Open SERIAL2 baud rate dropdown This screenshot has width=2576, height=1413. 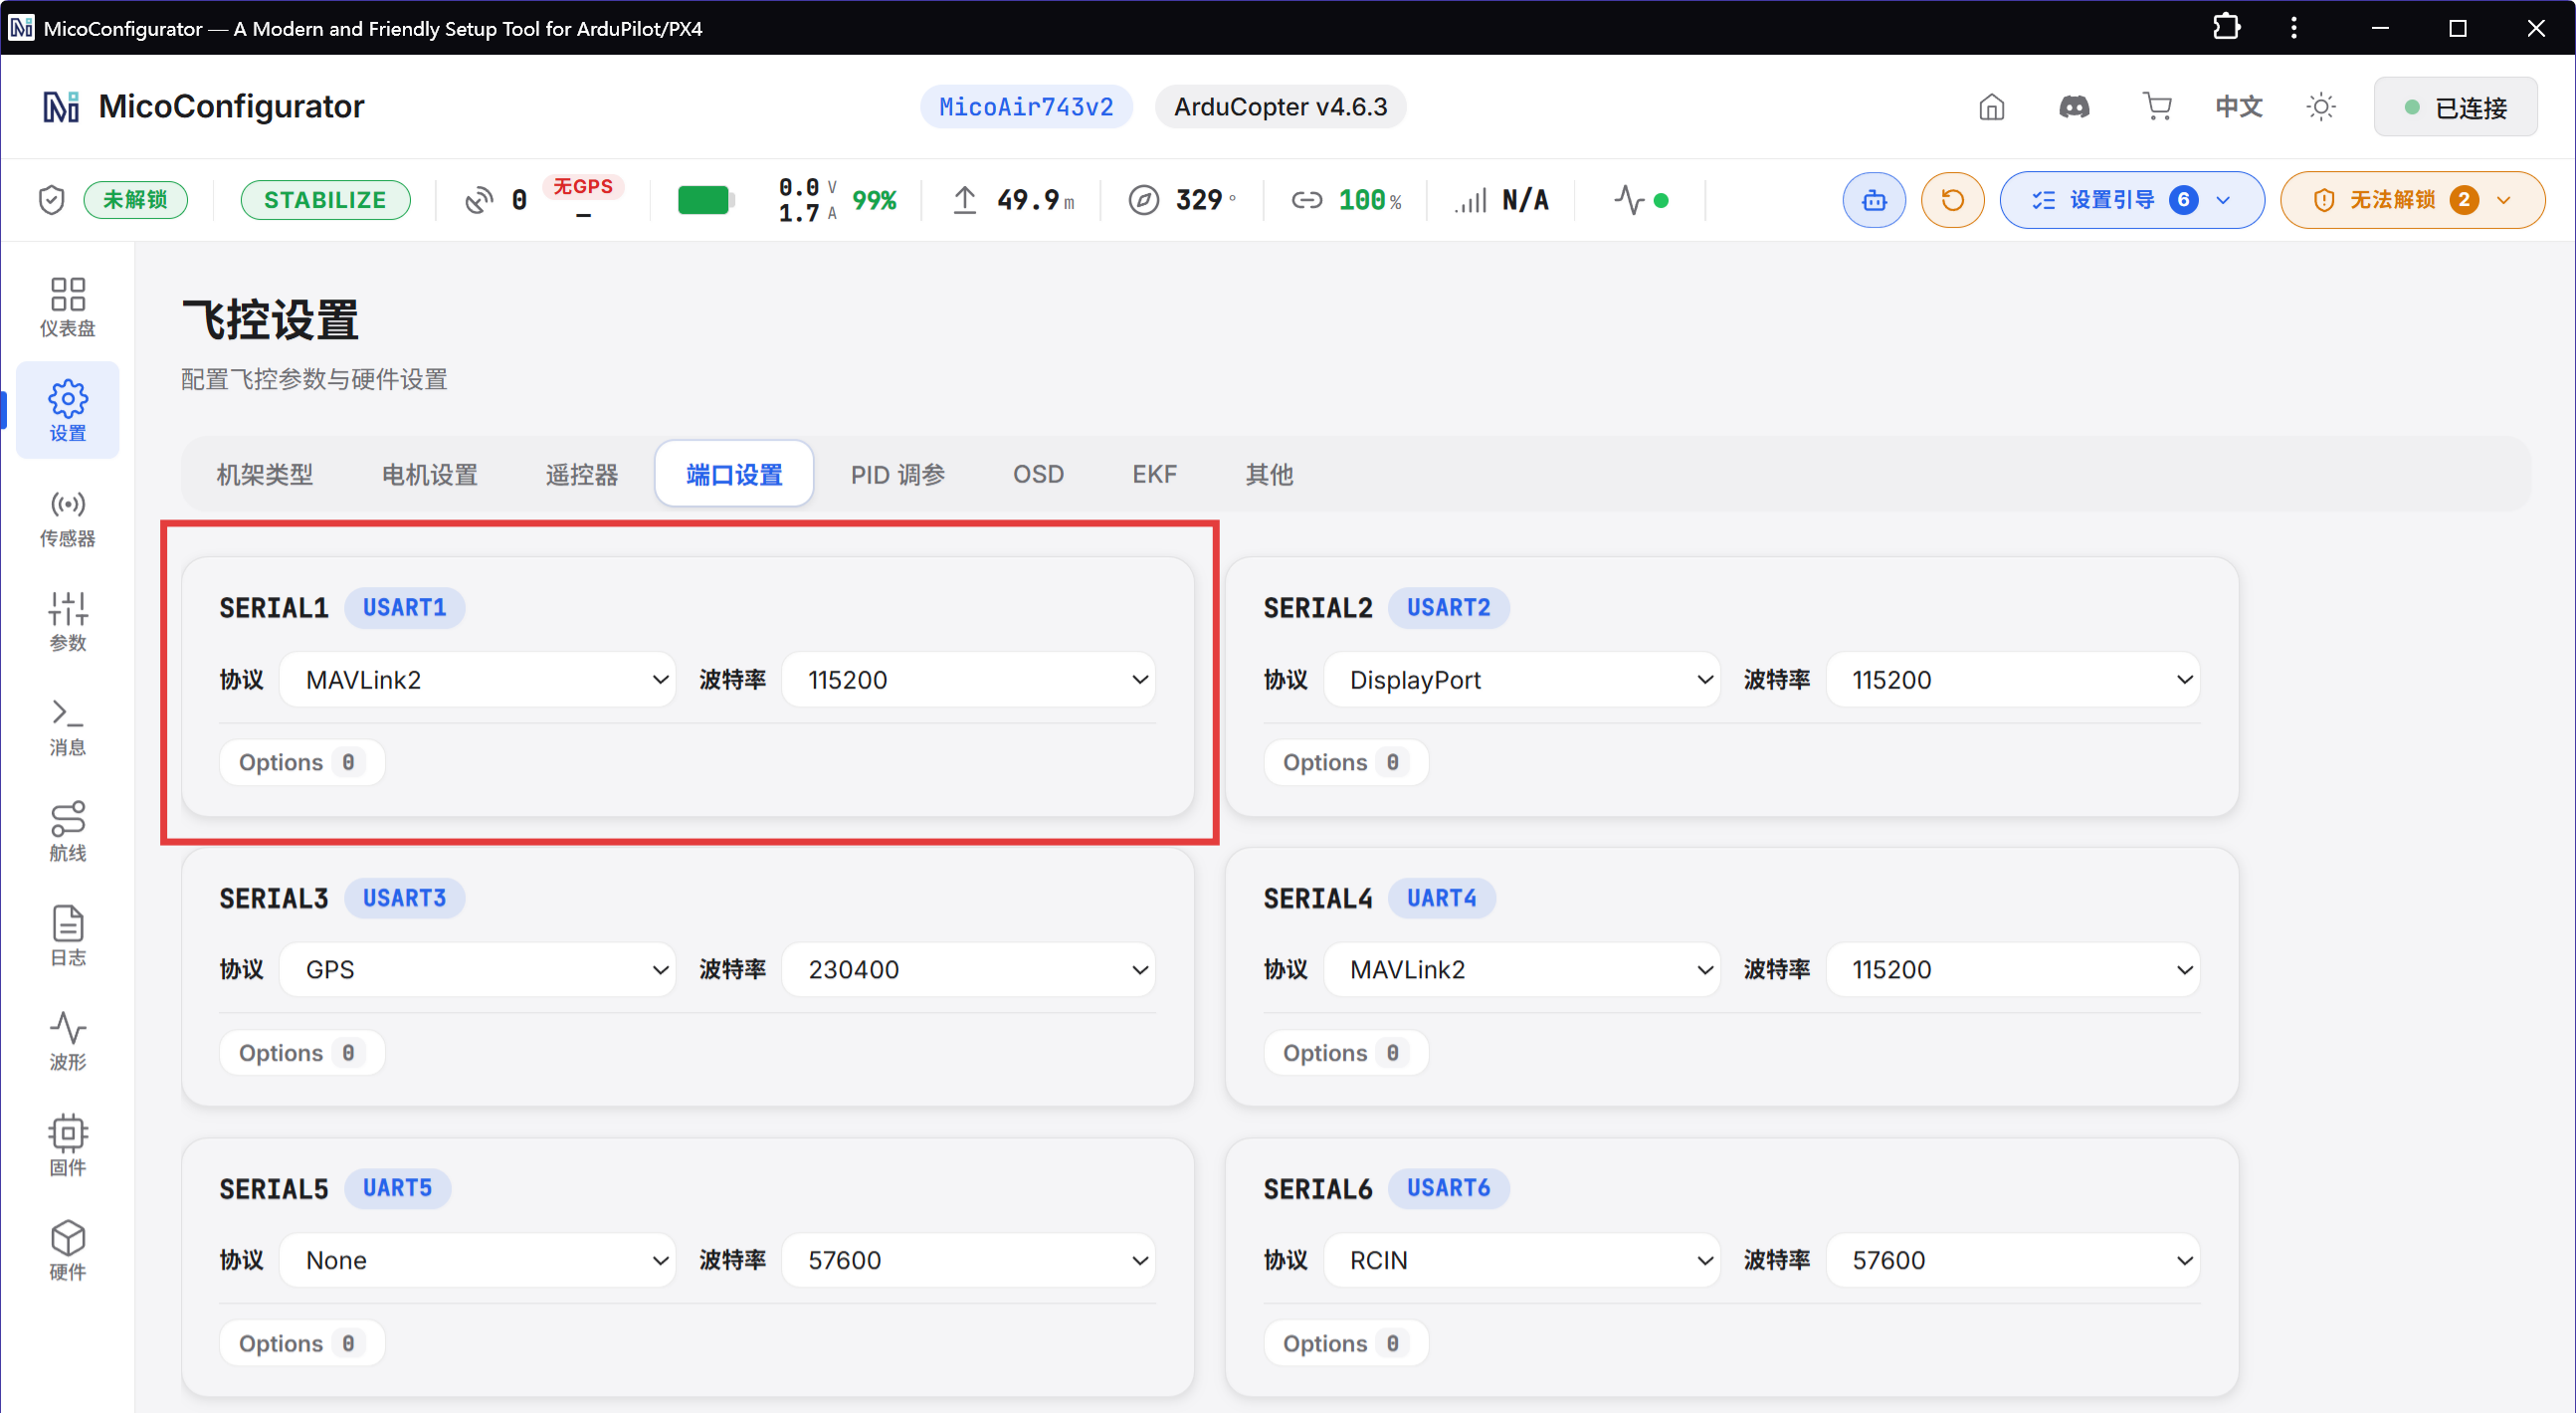2012,680
